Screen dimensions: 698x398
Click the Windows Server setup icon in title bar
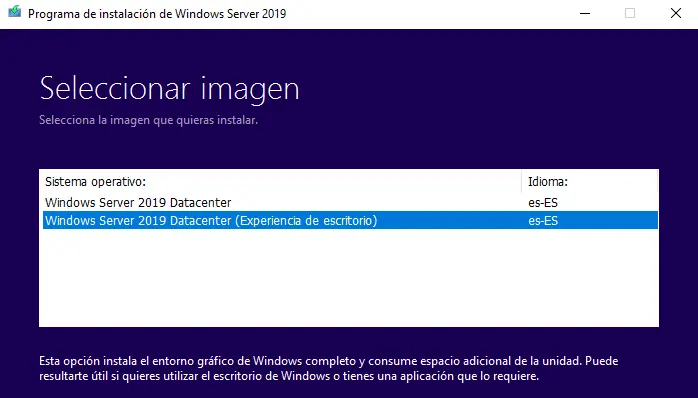point(14,12)
